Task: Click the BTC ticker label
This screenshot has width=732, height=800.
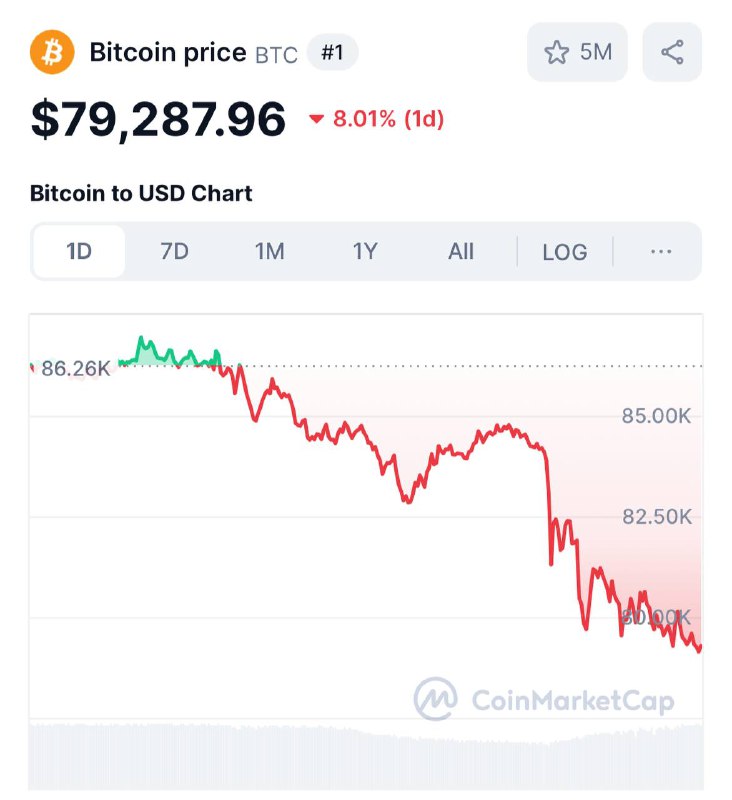Action: point(276,55)
